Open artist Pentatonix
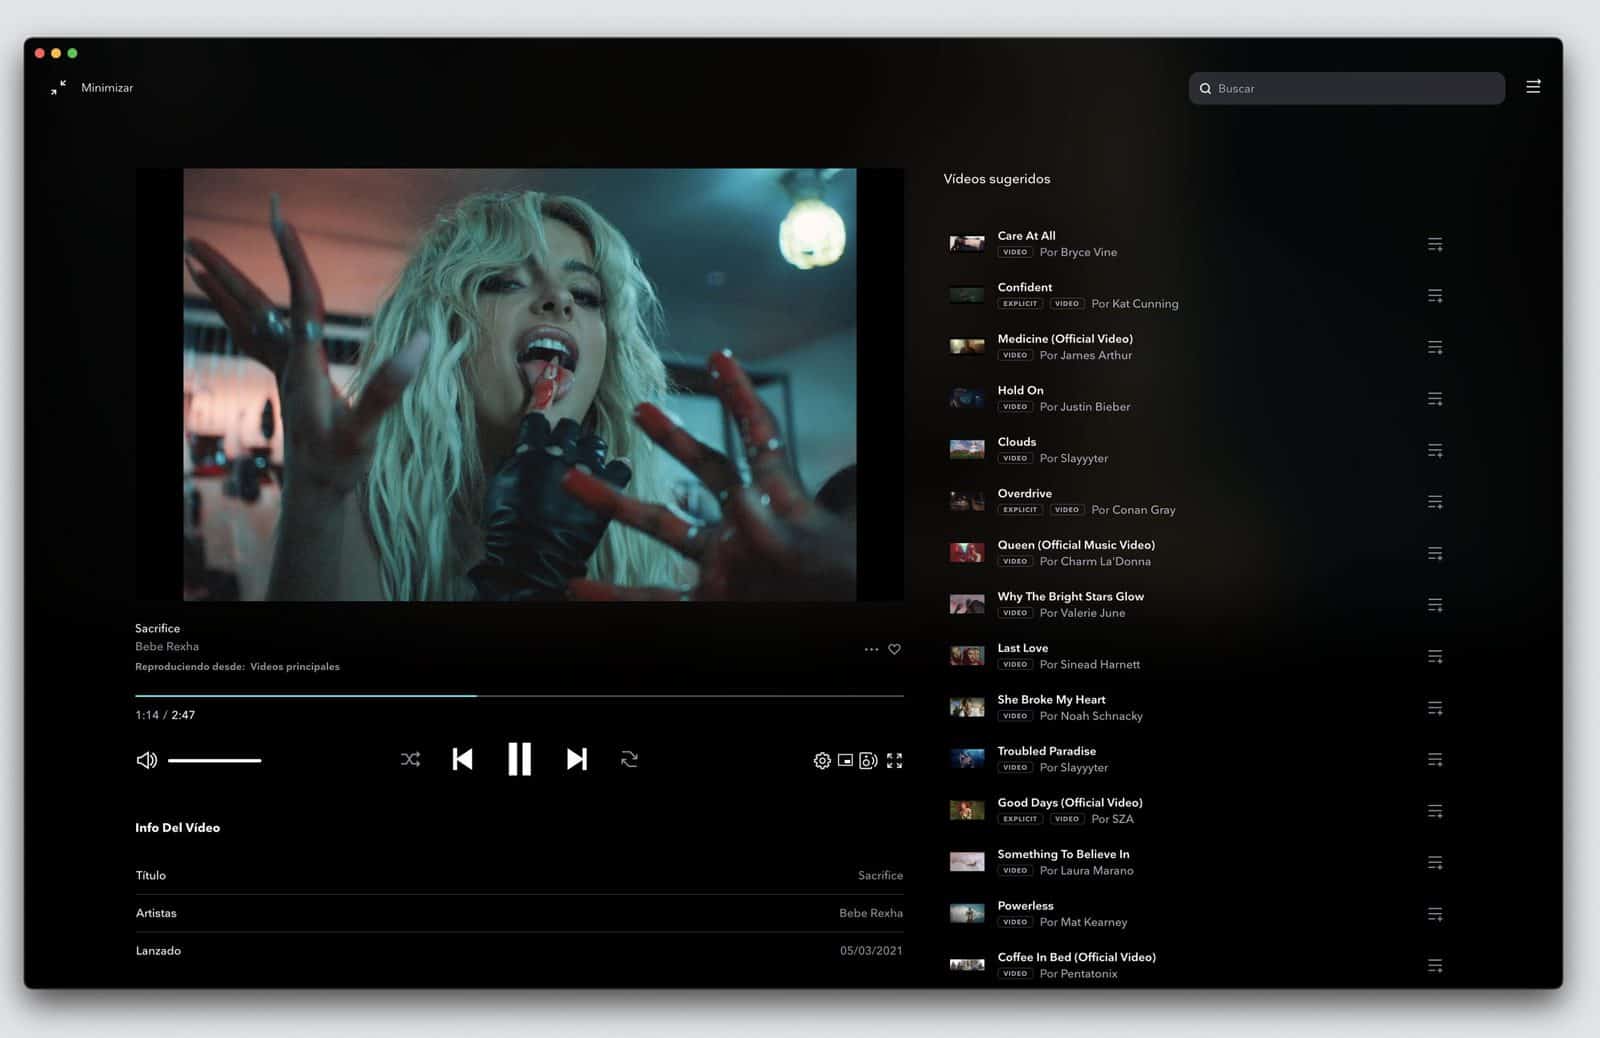Viewport: 1600px width, 1038px height. (1089, 974)
